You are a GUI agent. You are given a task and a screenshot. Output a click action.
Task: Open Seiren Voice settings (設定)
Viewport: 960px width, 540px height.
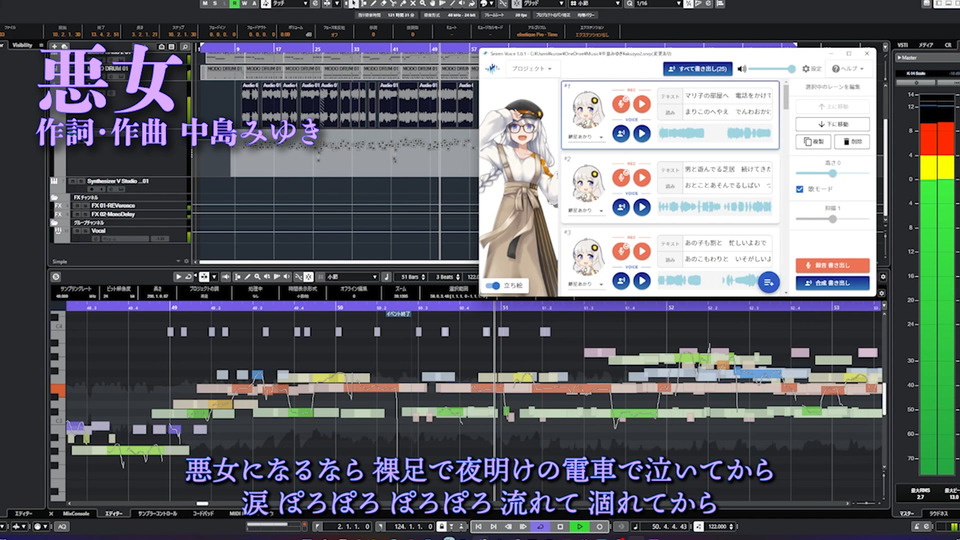tap(812, 69)
